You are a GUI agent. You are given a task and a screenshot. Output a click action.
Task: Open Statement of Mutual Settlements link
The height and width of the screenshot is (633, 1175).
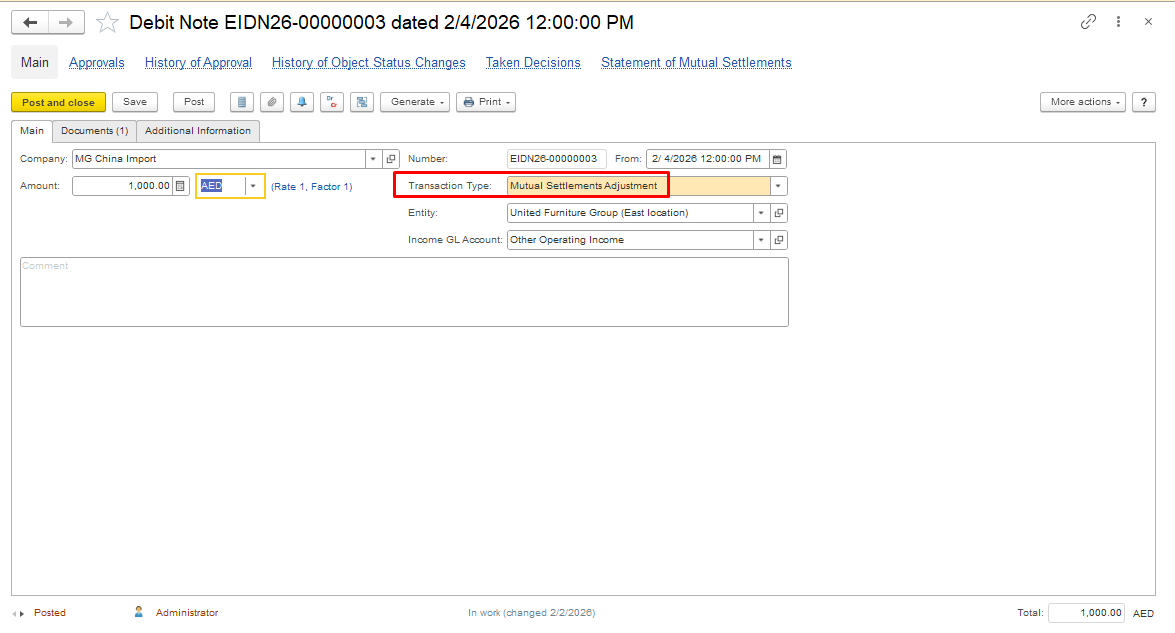[x=696, y=63]
